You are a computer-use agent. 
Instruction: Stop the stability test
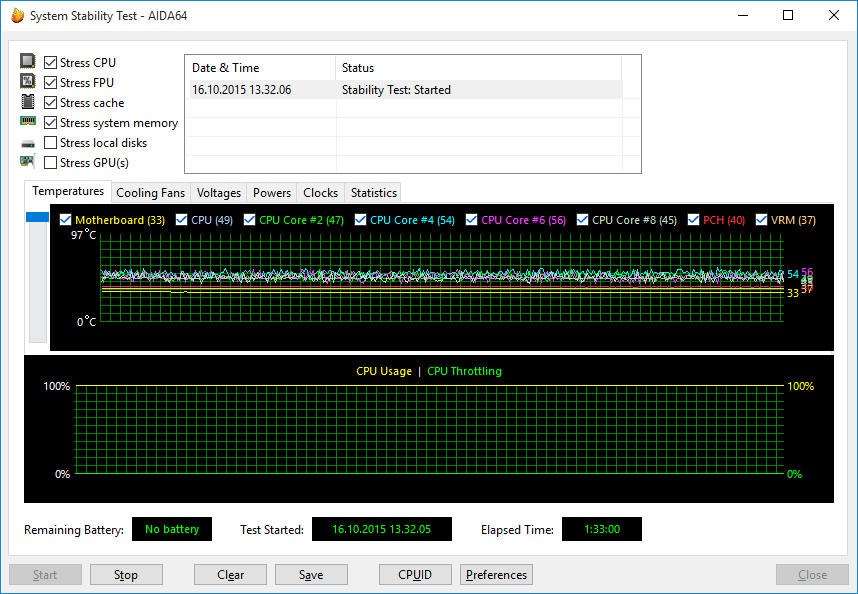click(126, 575)
